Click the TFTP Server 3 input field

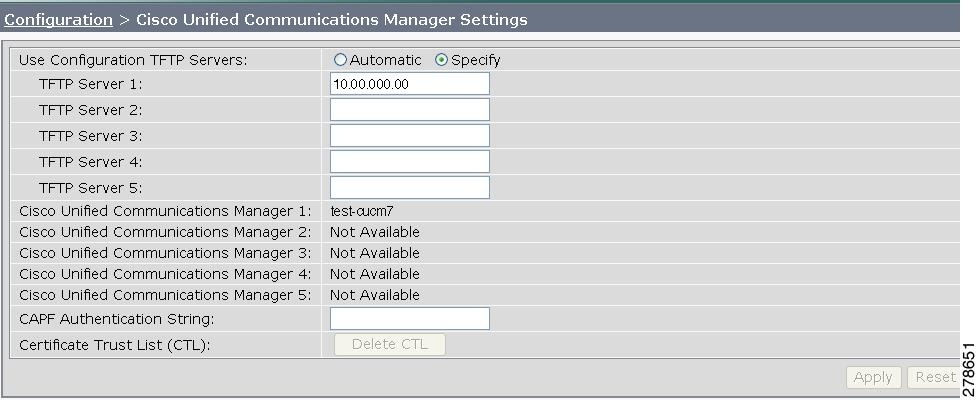(410, 135)
